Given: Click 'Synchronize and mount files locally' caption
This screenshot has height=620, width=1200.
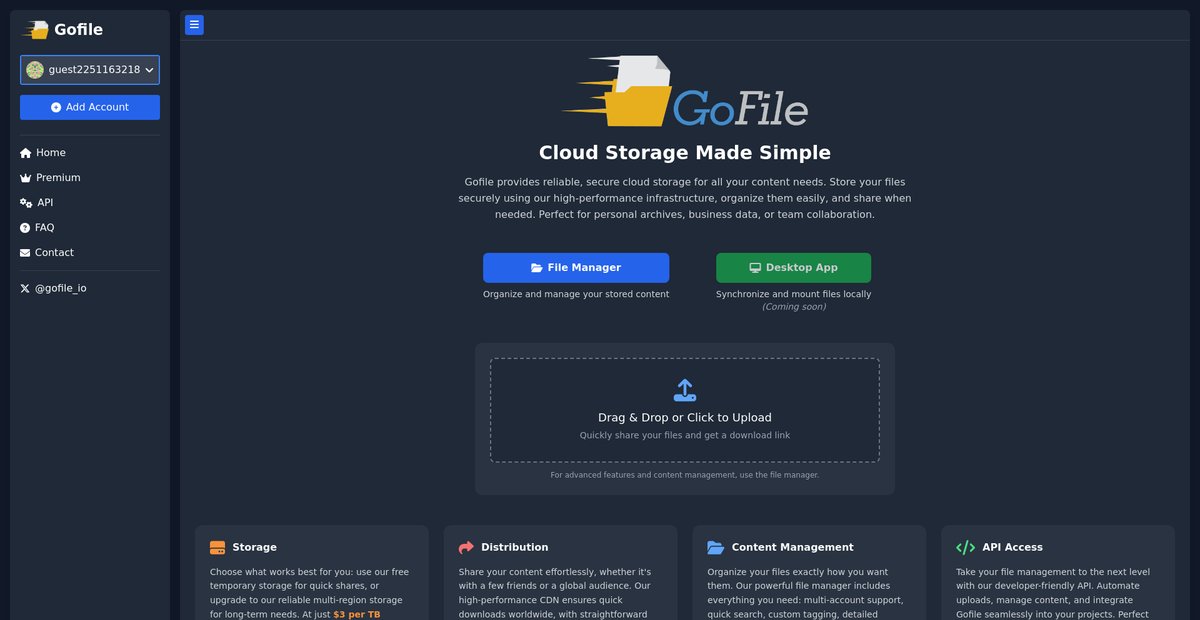Looking at the screenshot, I should coord(793,294).
